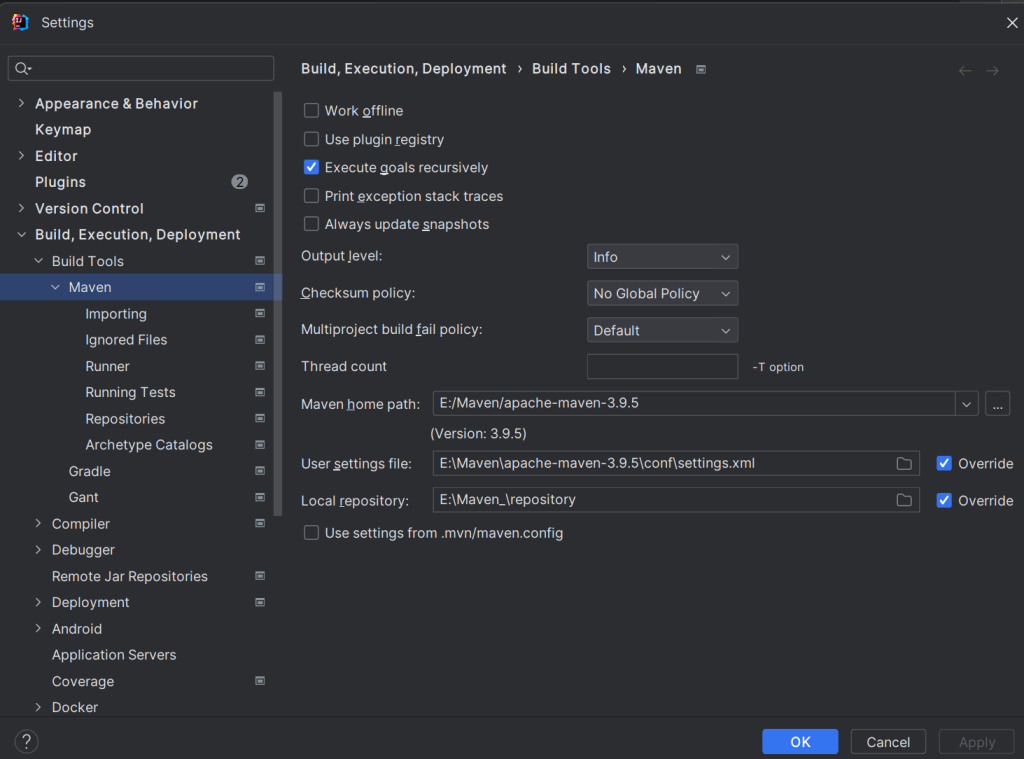This screenshot has height=759, width=1024.
Task: Click the project settings icon beside Coverage
Action: click(x=260, y=681)
